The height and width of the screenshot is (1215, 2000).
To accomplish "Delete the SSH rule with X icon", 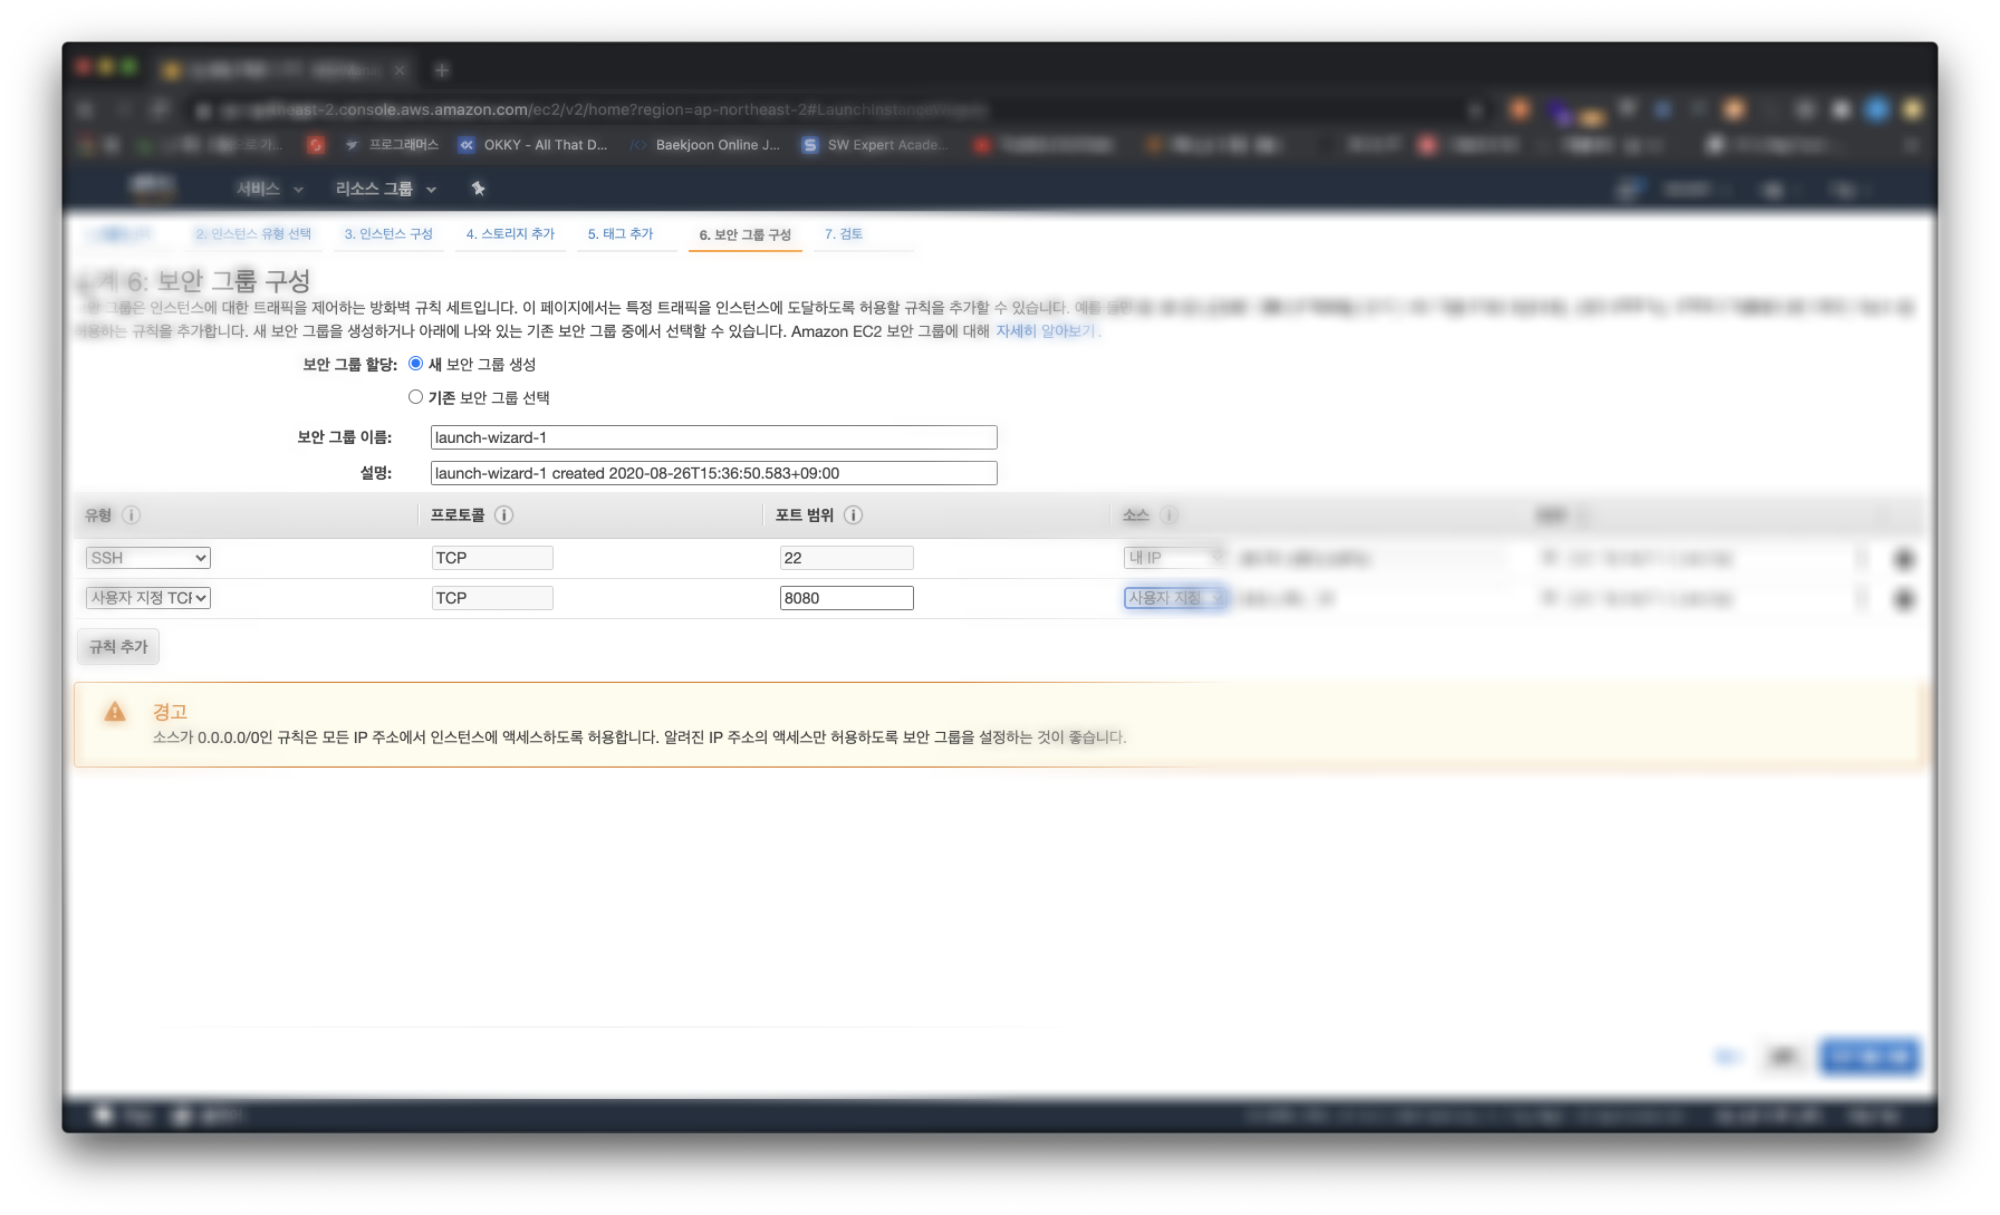I will [1904, 559].
